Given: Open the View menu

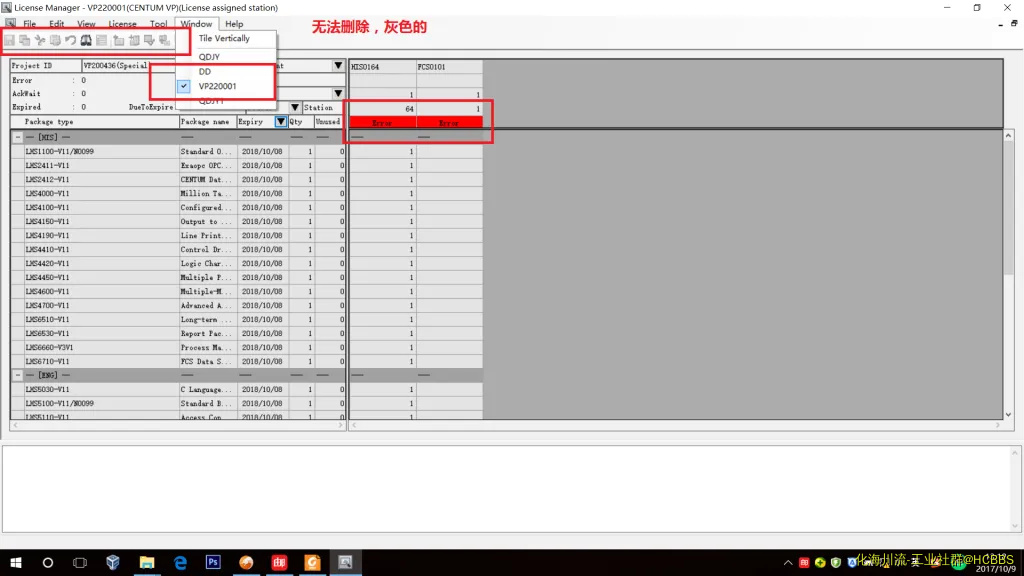Looking at the screenshot, I should tap(86, 24).
